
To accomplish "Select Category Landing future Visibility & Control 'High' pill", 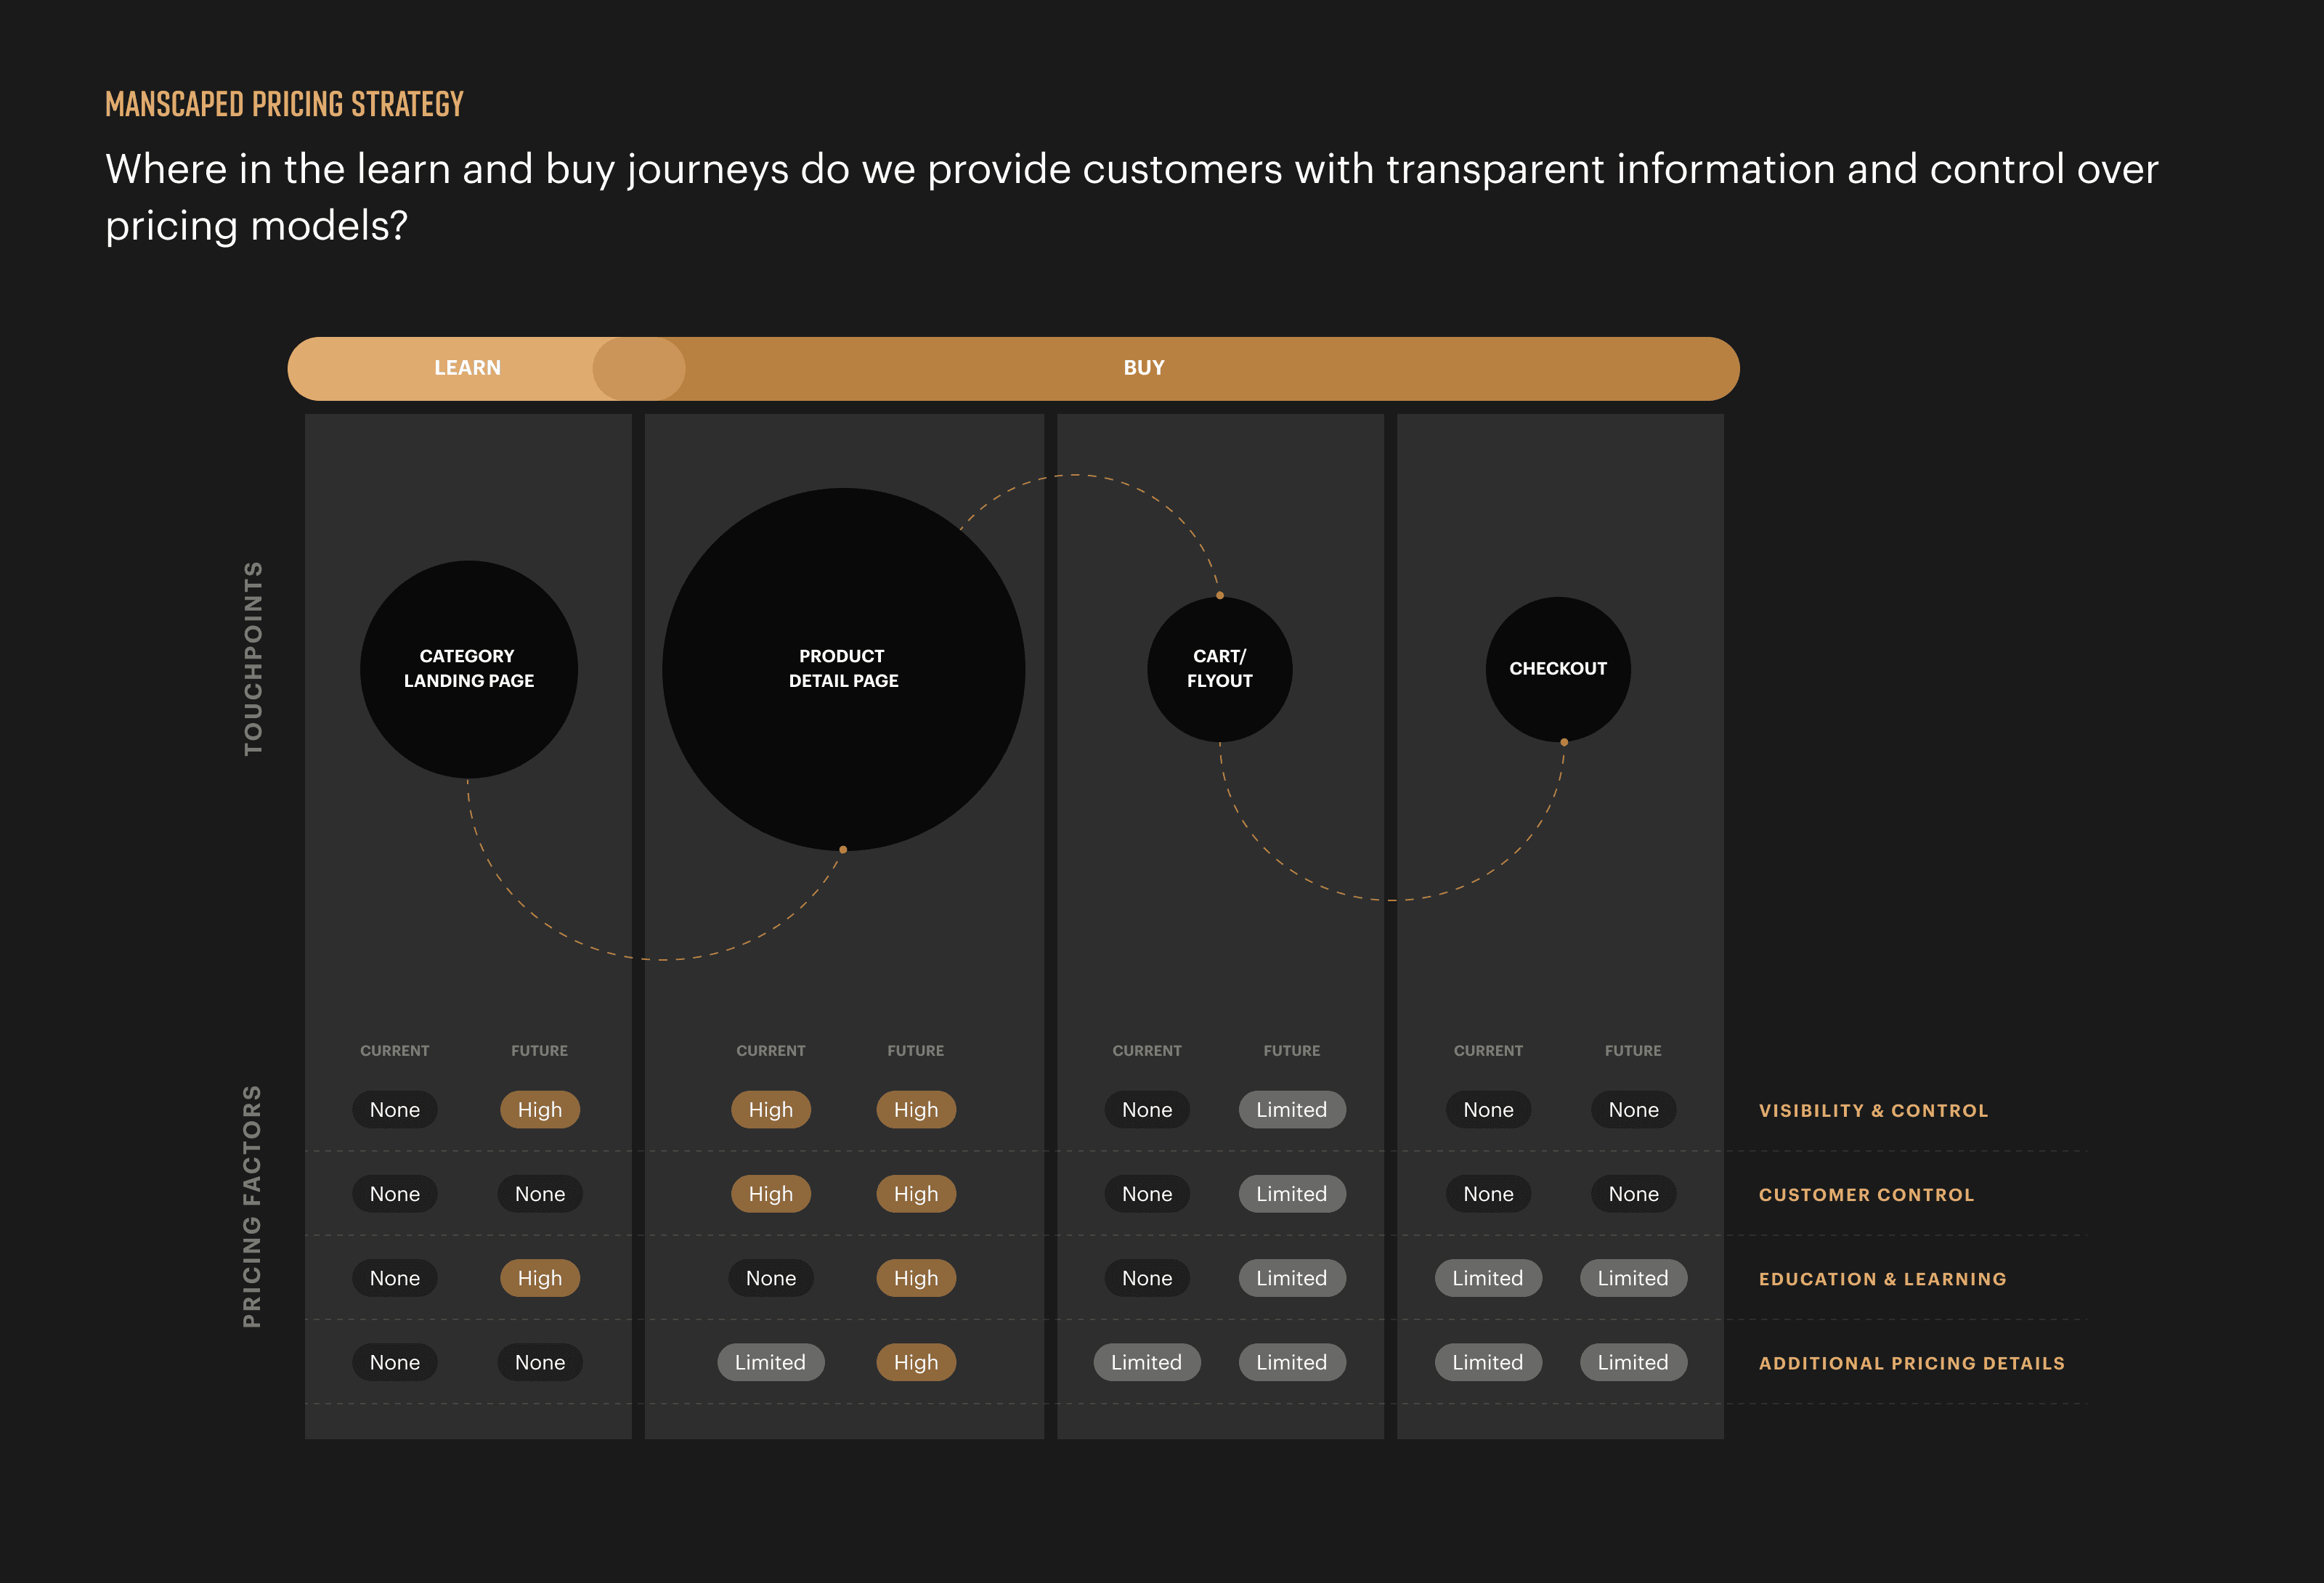I will [x=540, y=1109].
